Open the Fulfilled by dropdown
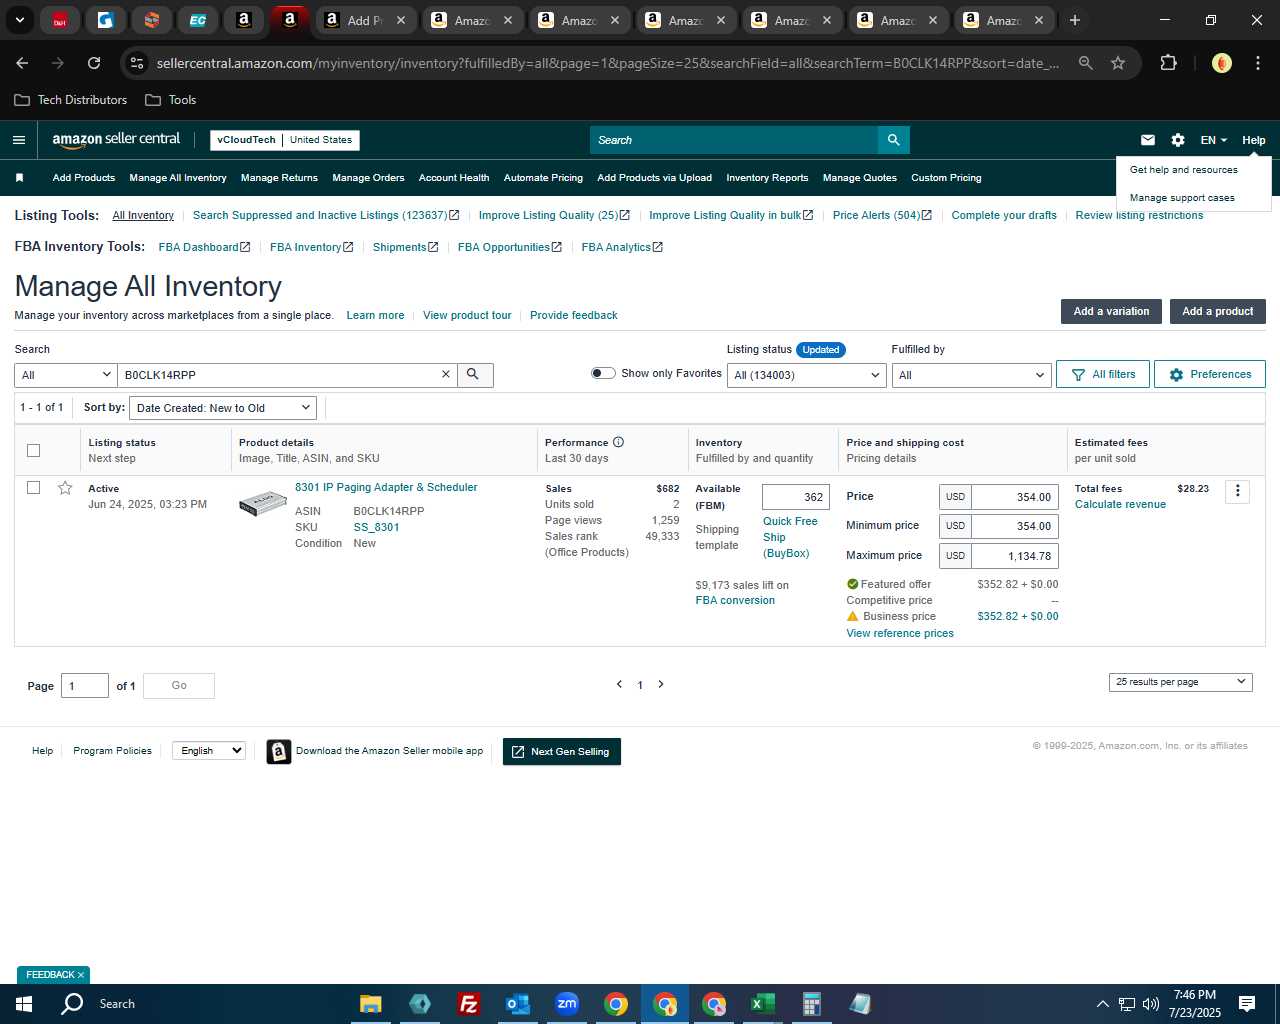The height and width of the screenshot is (1024, 1280). 971,375
